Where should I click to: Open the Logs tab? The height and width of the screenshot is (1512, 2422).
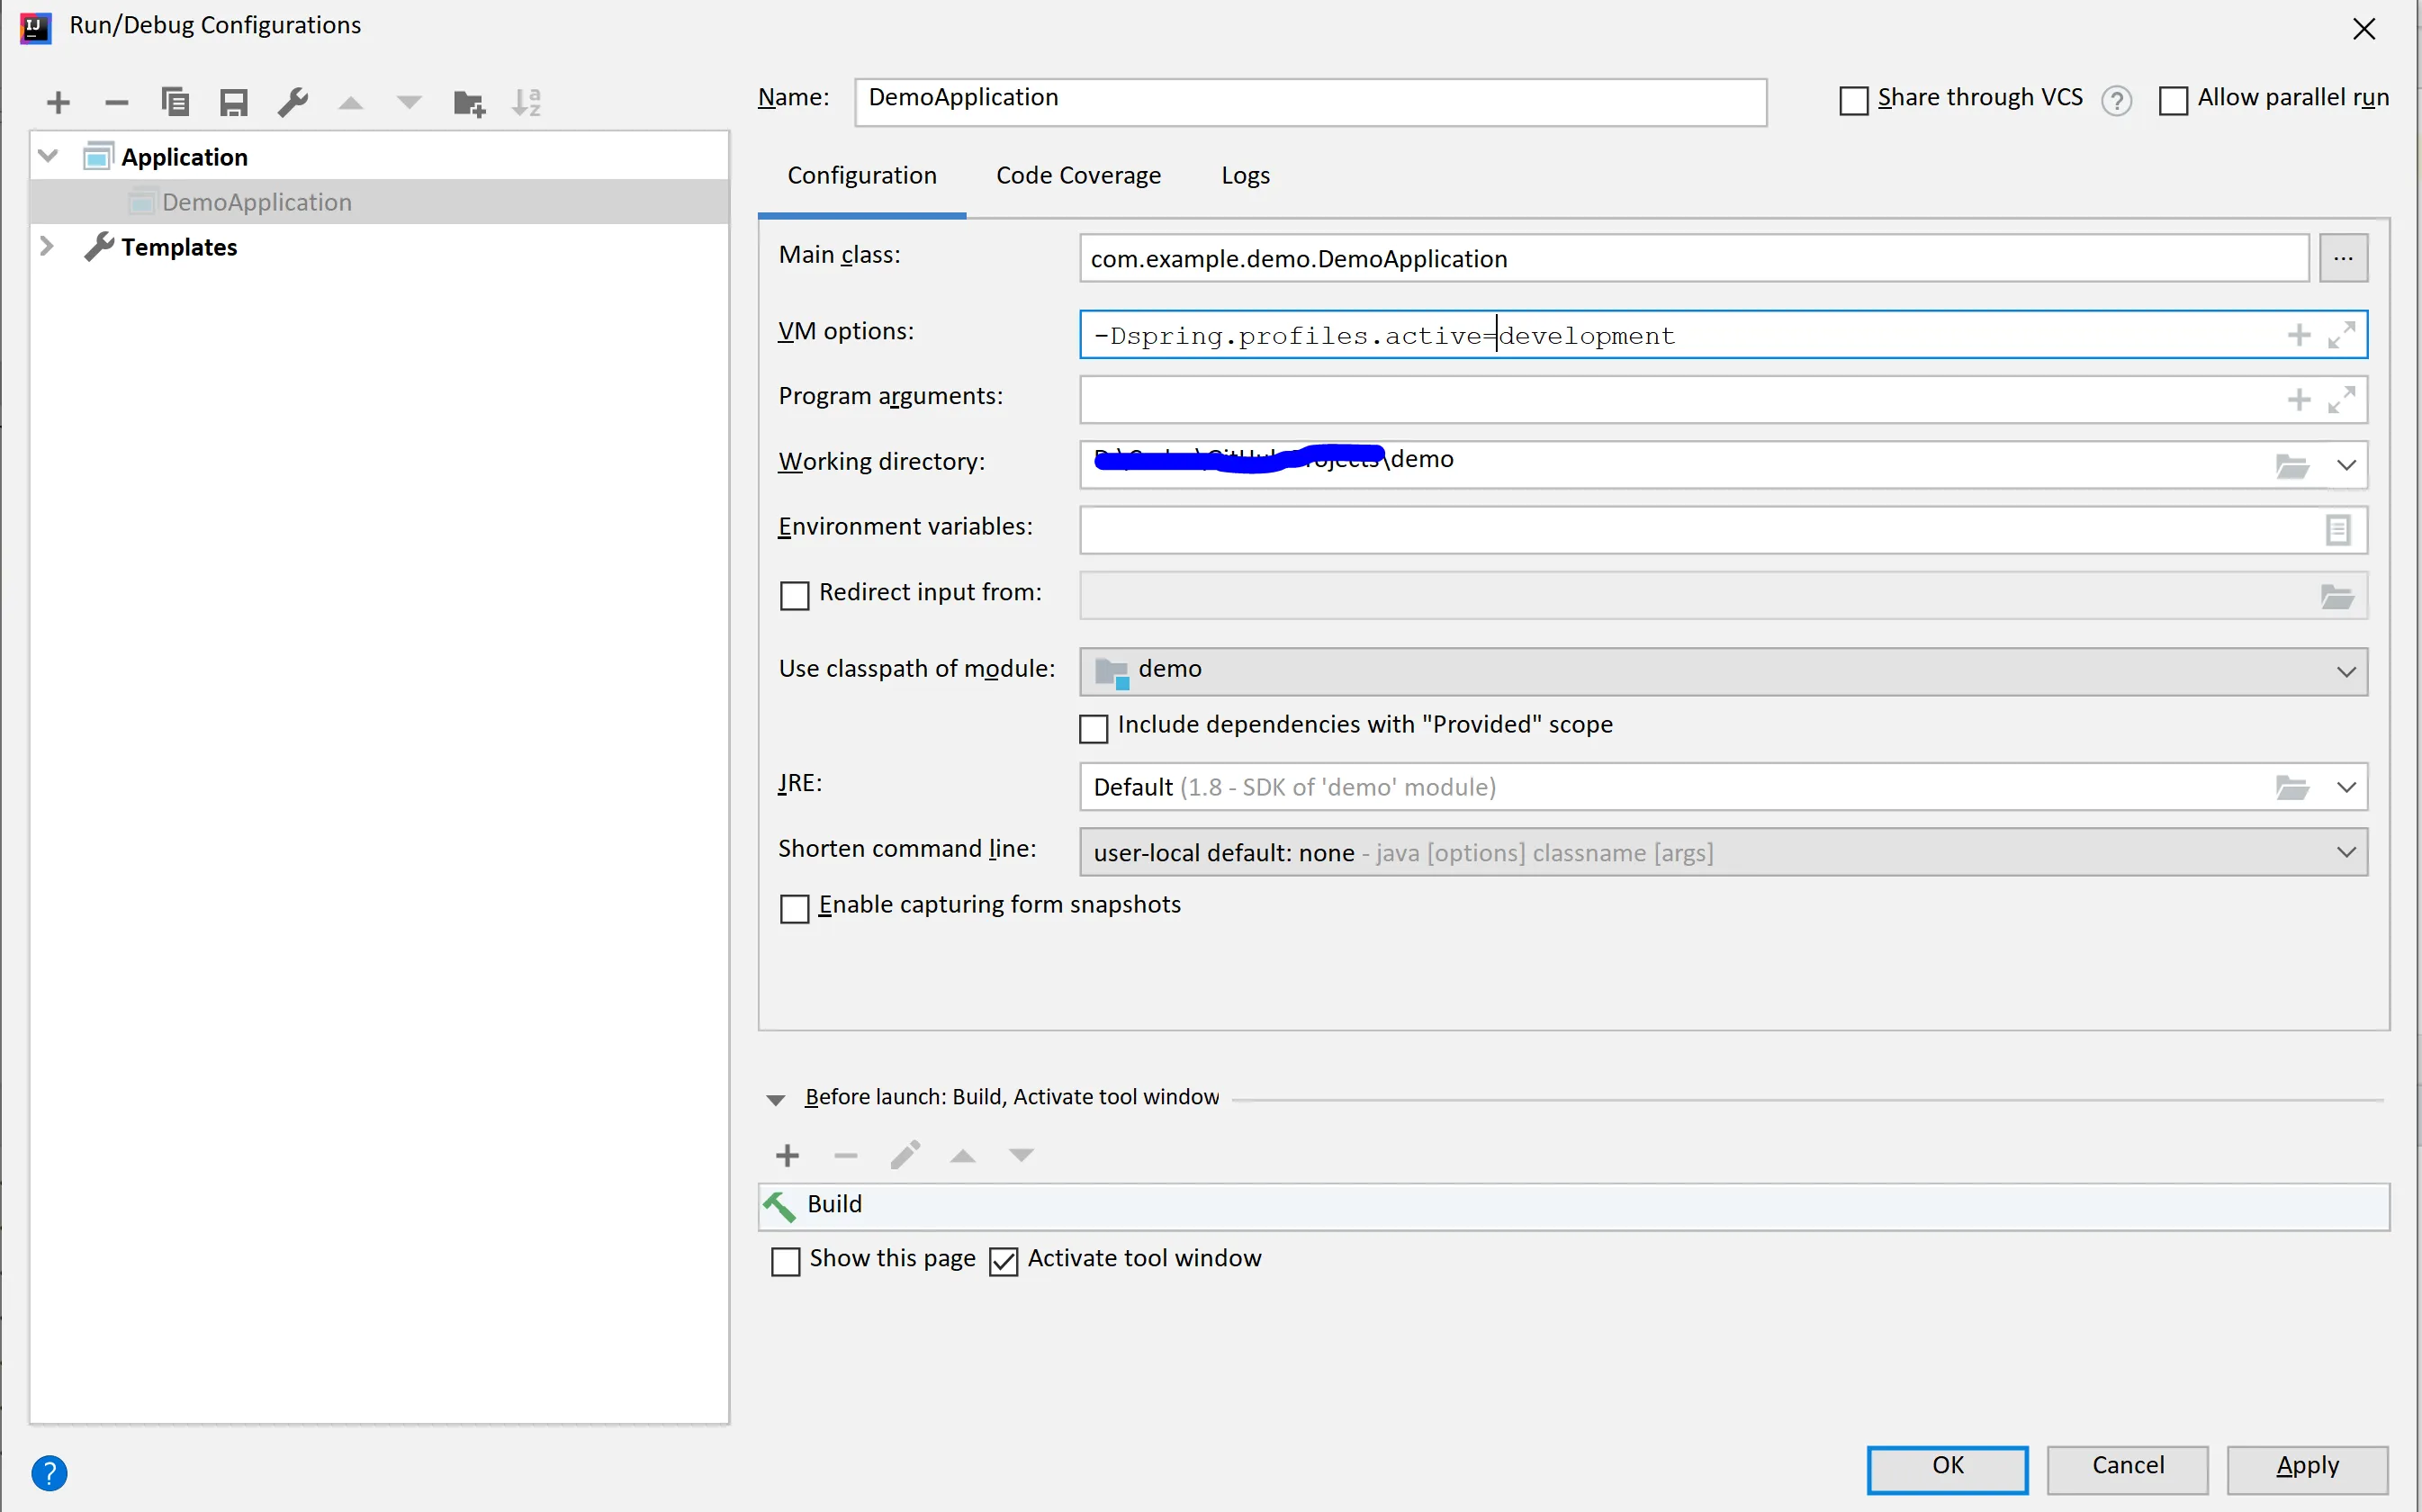(1245, 176)
